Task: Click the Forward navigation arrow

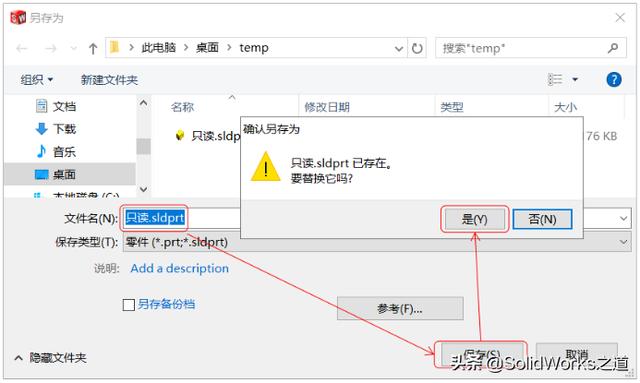Action: click(x=51, y=49)
